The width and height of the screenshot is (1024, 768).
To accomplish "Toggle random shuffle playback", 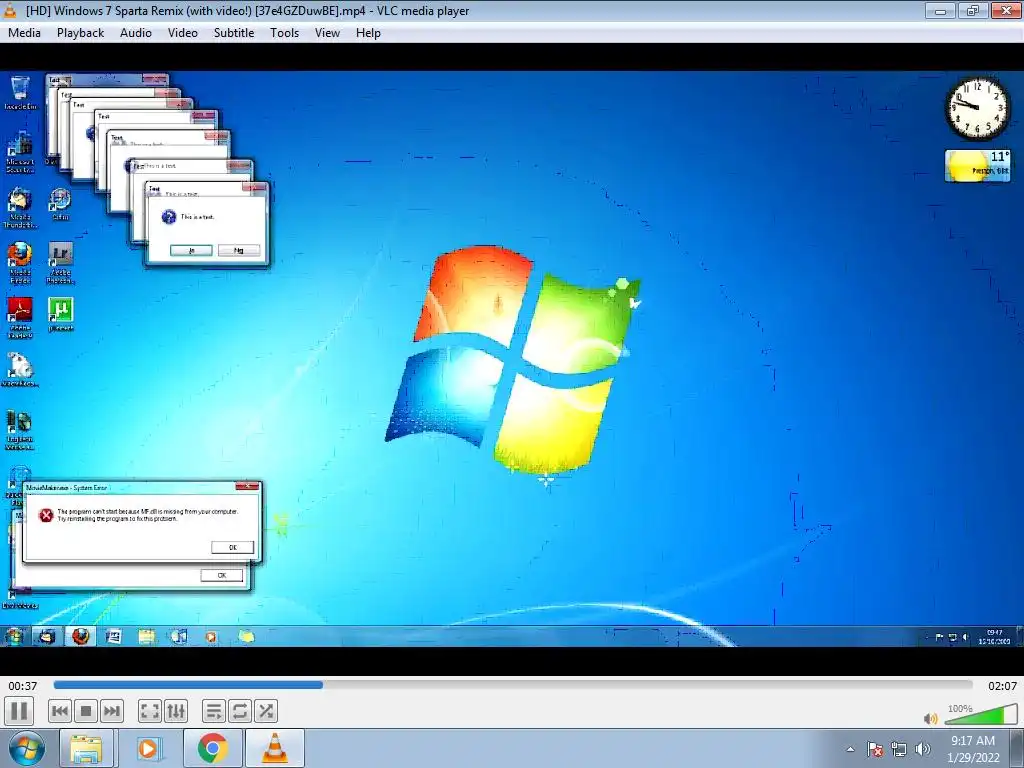I will click(x=266, y=711).
